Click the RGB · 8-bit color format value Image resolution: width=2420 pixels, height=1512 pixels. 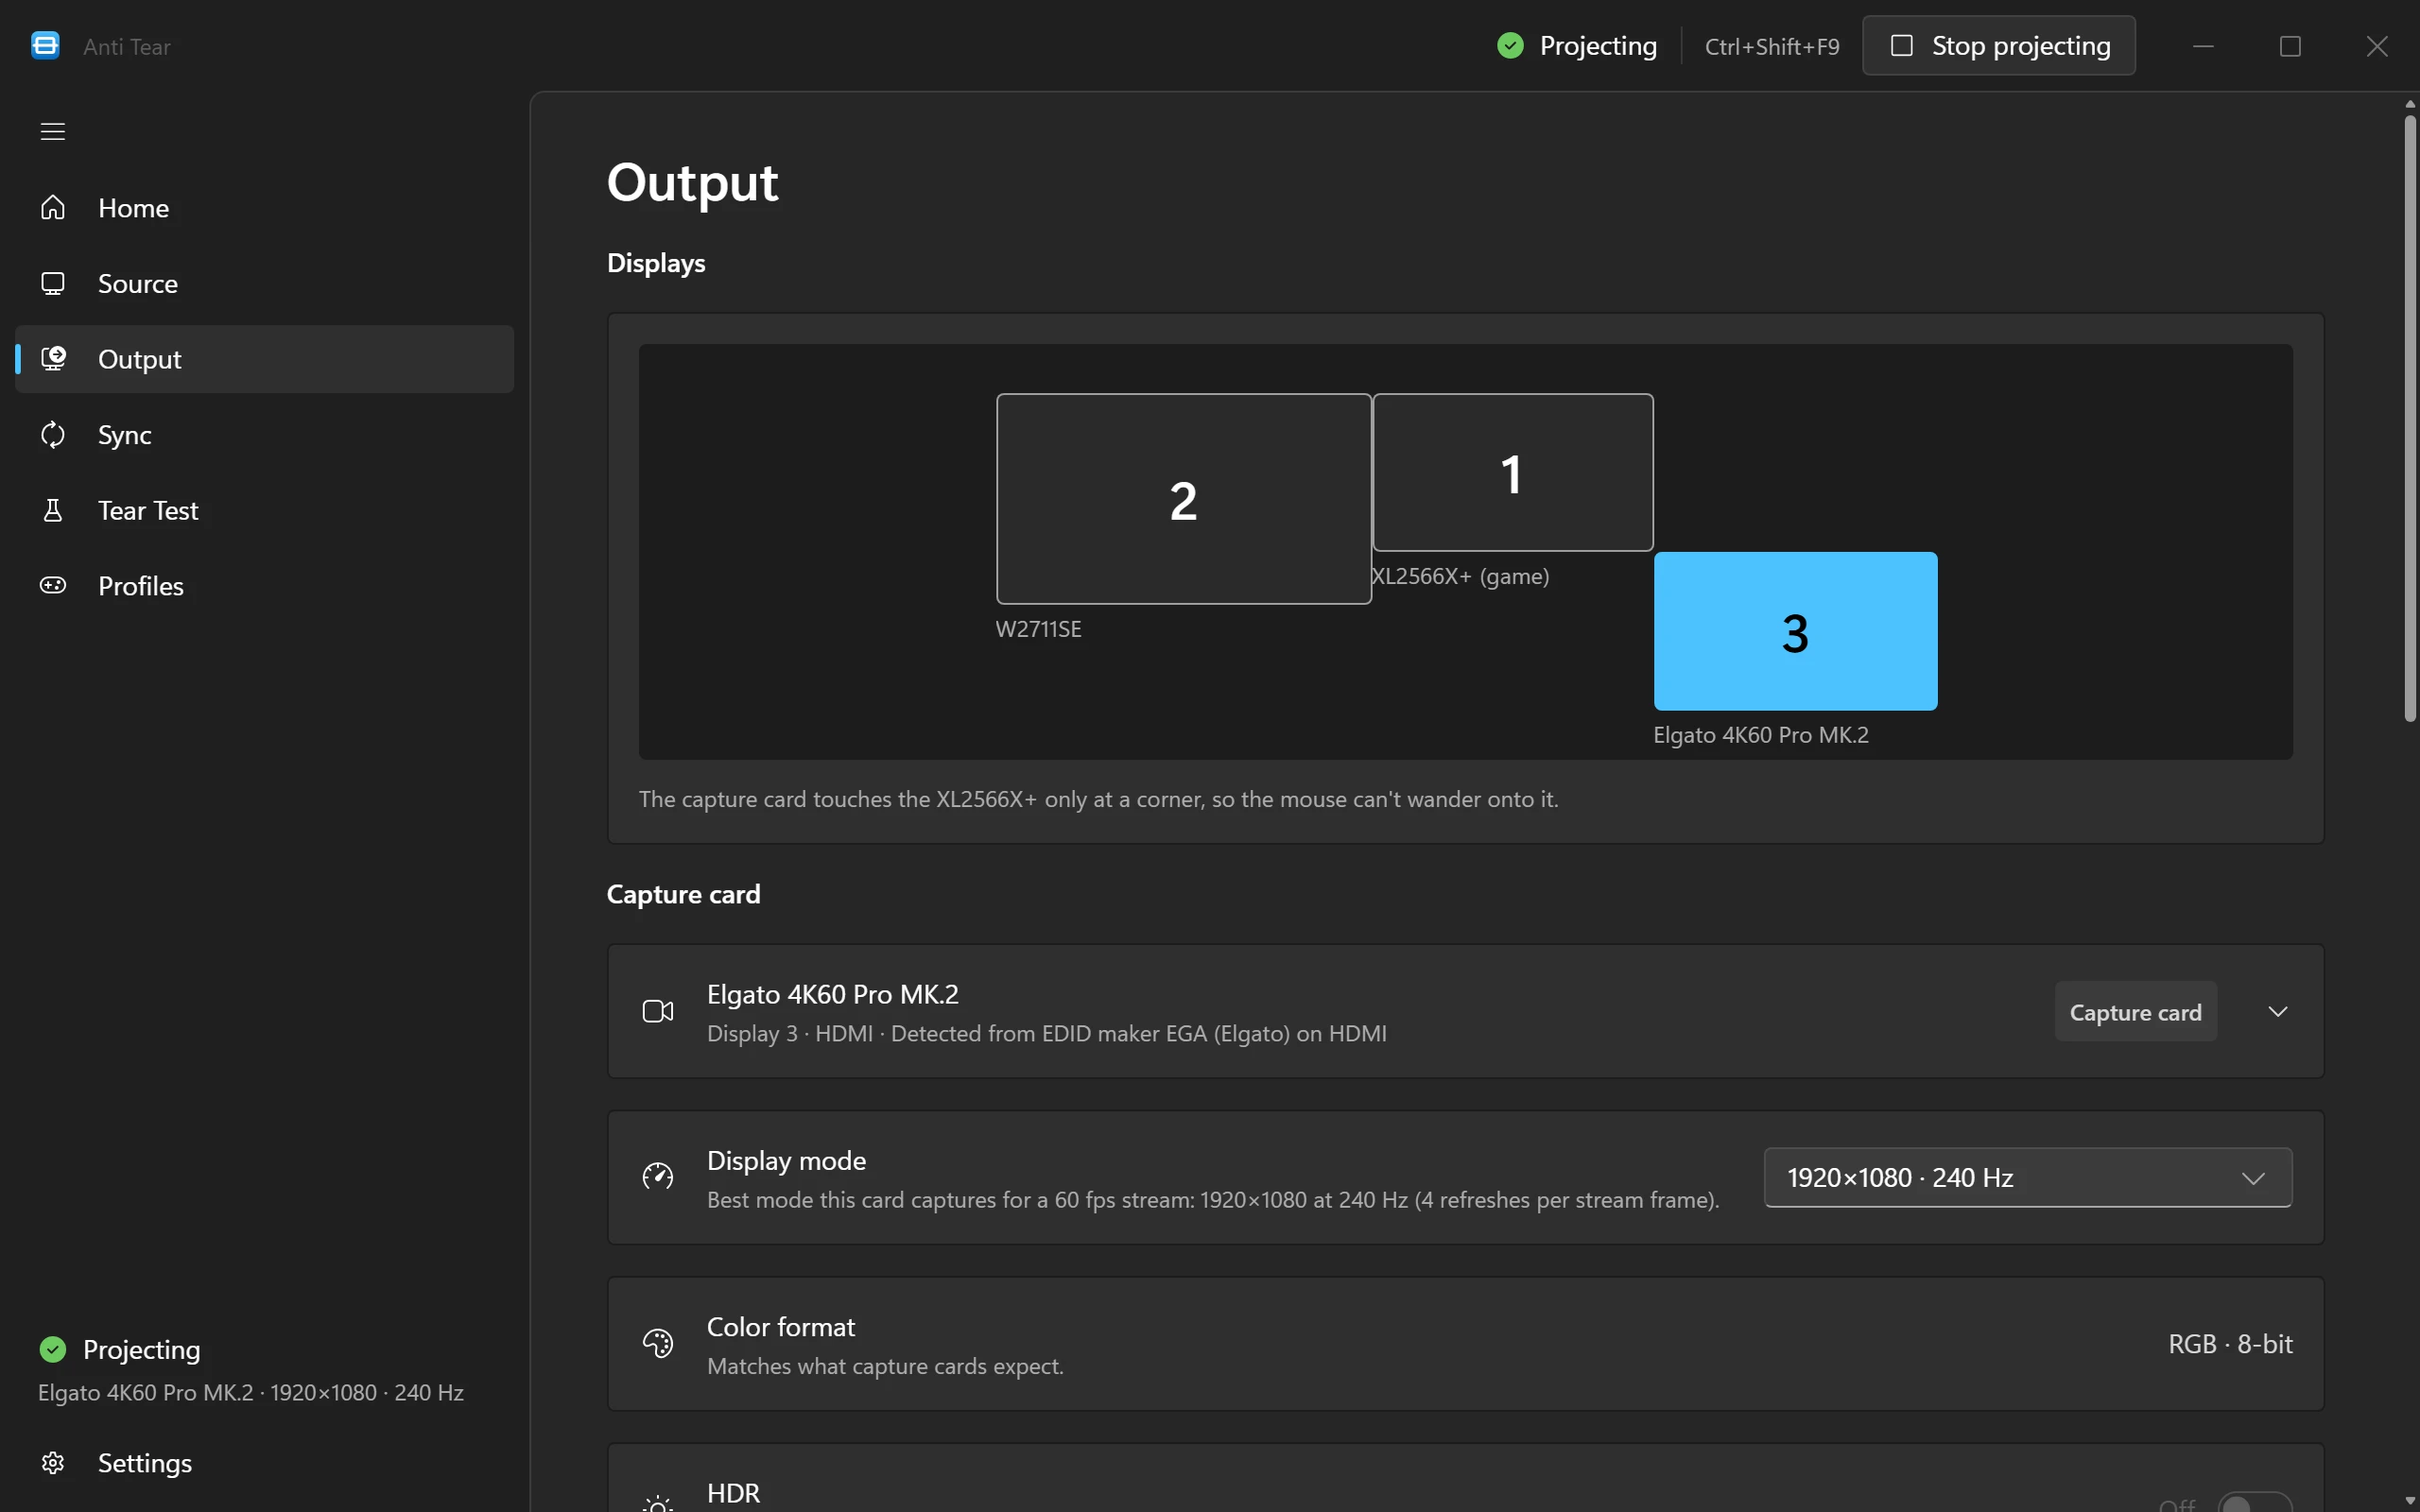point(2230,1343)
